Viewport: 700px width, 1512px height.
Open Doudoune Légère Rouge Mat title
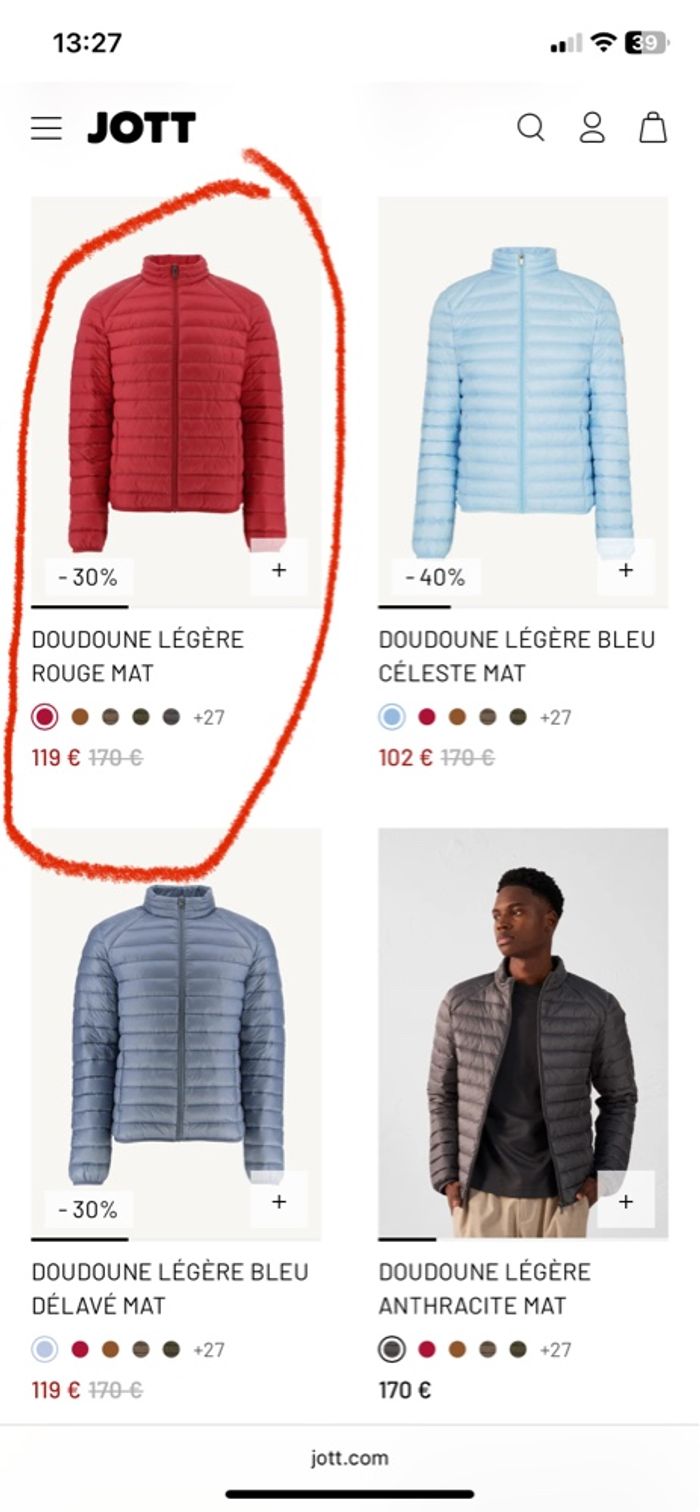click(x=138, y=656)
